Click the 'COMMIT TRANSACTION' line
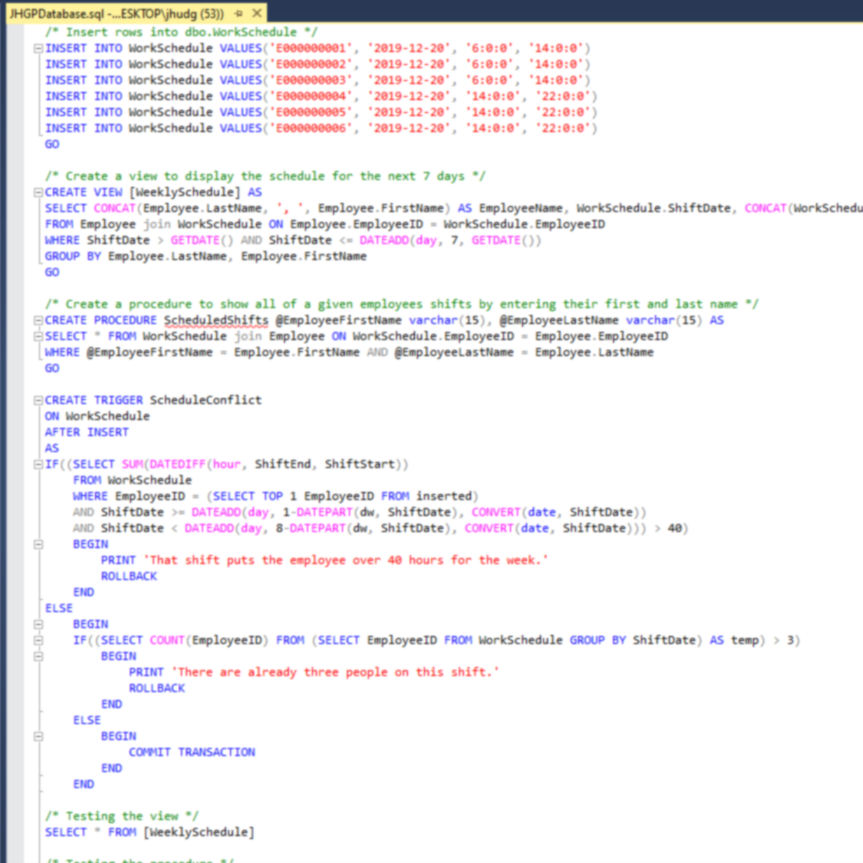863x863 pixels. (x=192, y=752)
